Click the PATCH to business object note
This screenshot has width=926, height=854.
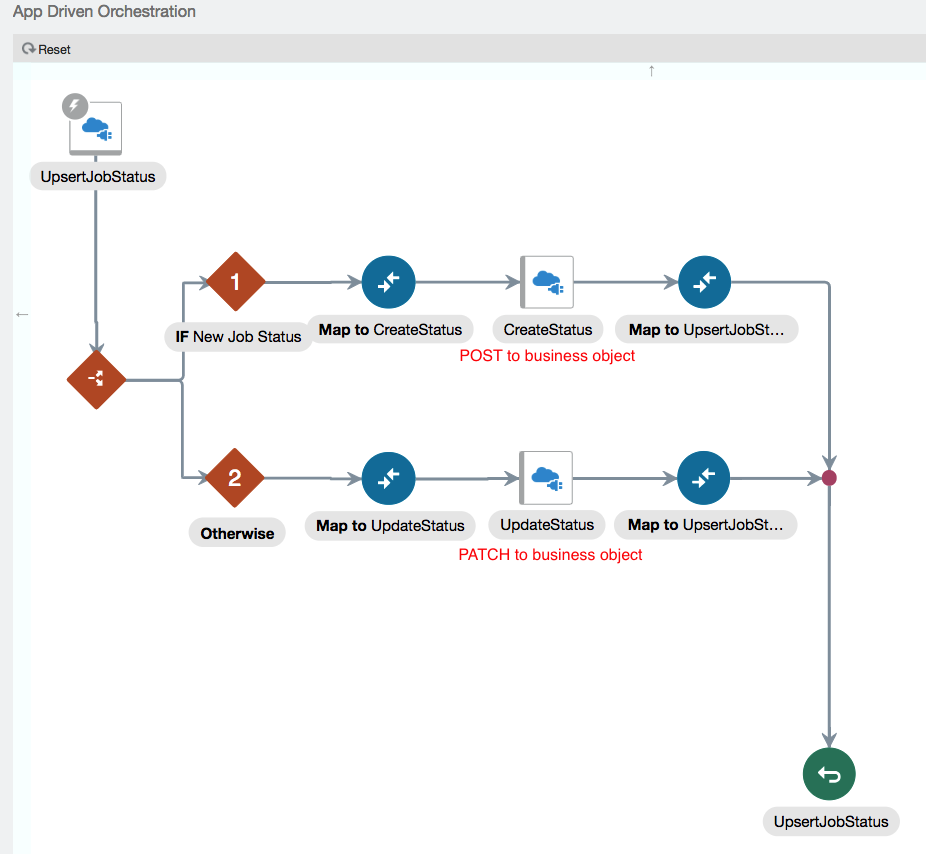(x=550, y=554)
